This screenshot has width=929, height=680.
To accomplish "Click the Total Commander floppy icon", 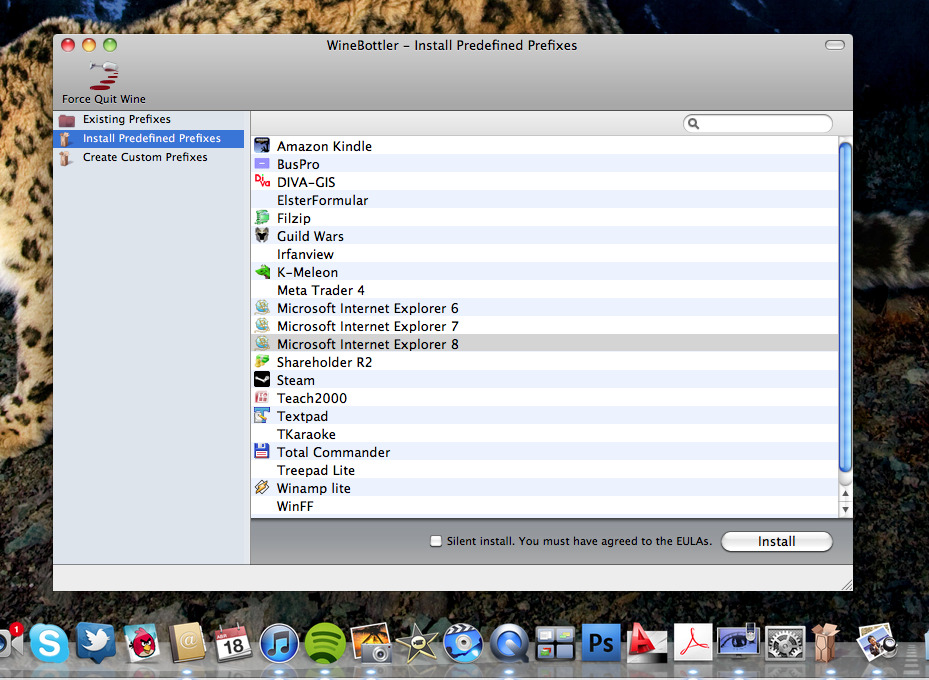I will [262, 452].
